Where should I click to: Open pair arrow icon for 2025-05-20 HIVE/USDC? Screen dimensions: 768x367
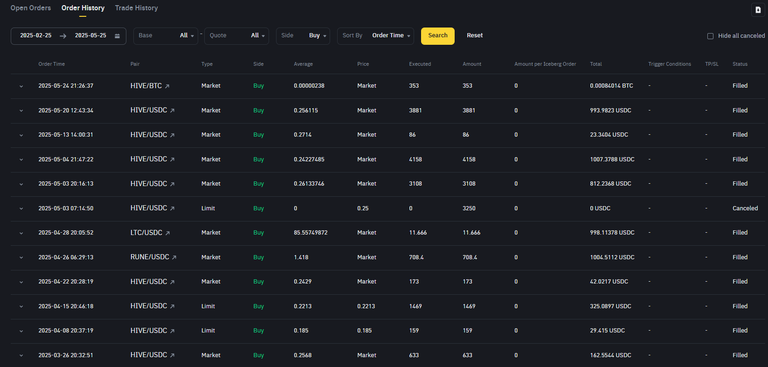tap(172, 110)
